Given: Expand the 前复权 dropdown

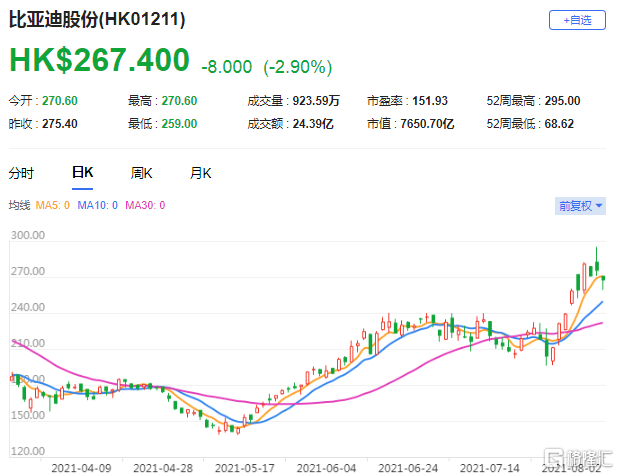Looking at the screenshot, I should (x=580, y=206).
